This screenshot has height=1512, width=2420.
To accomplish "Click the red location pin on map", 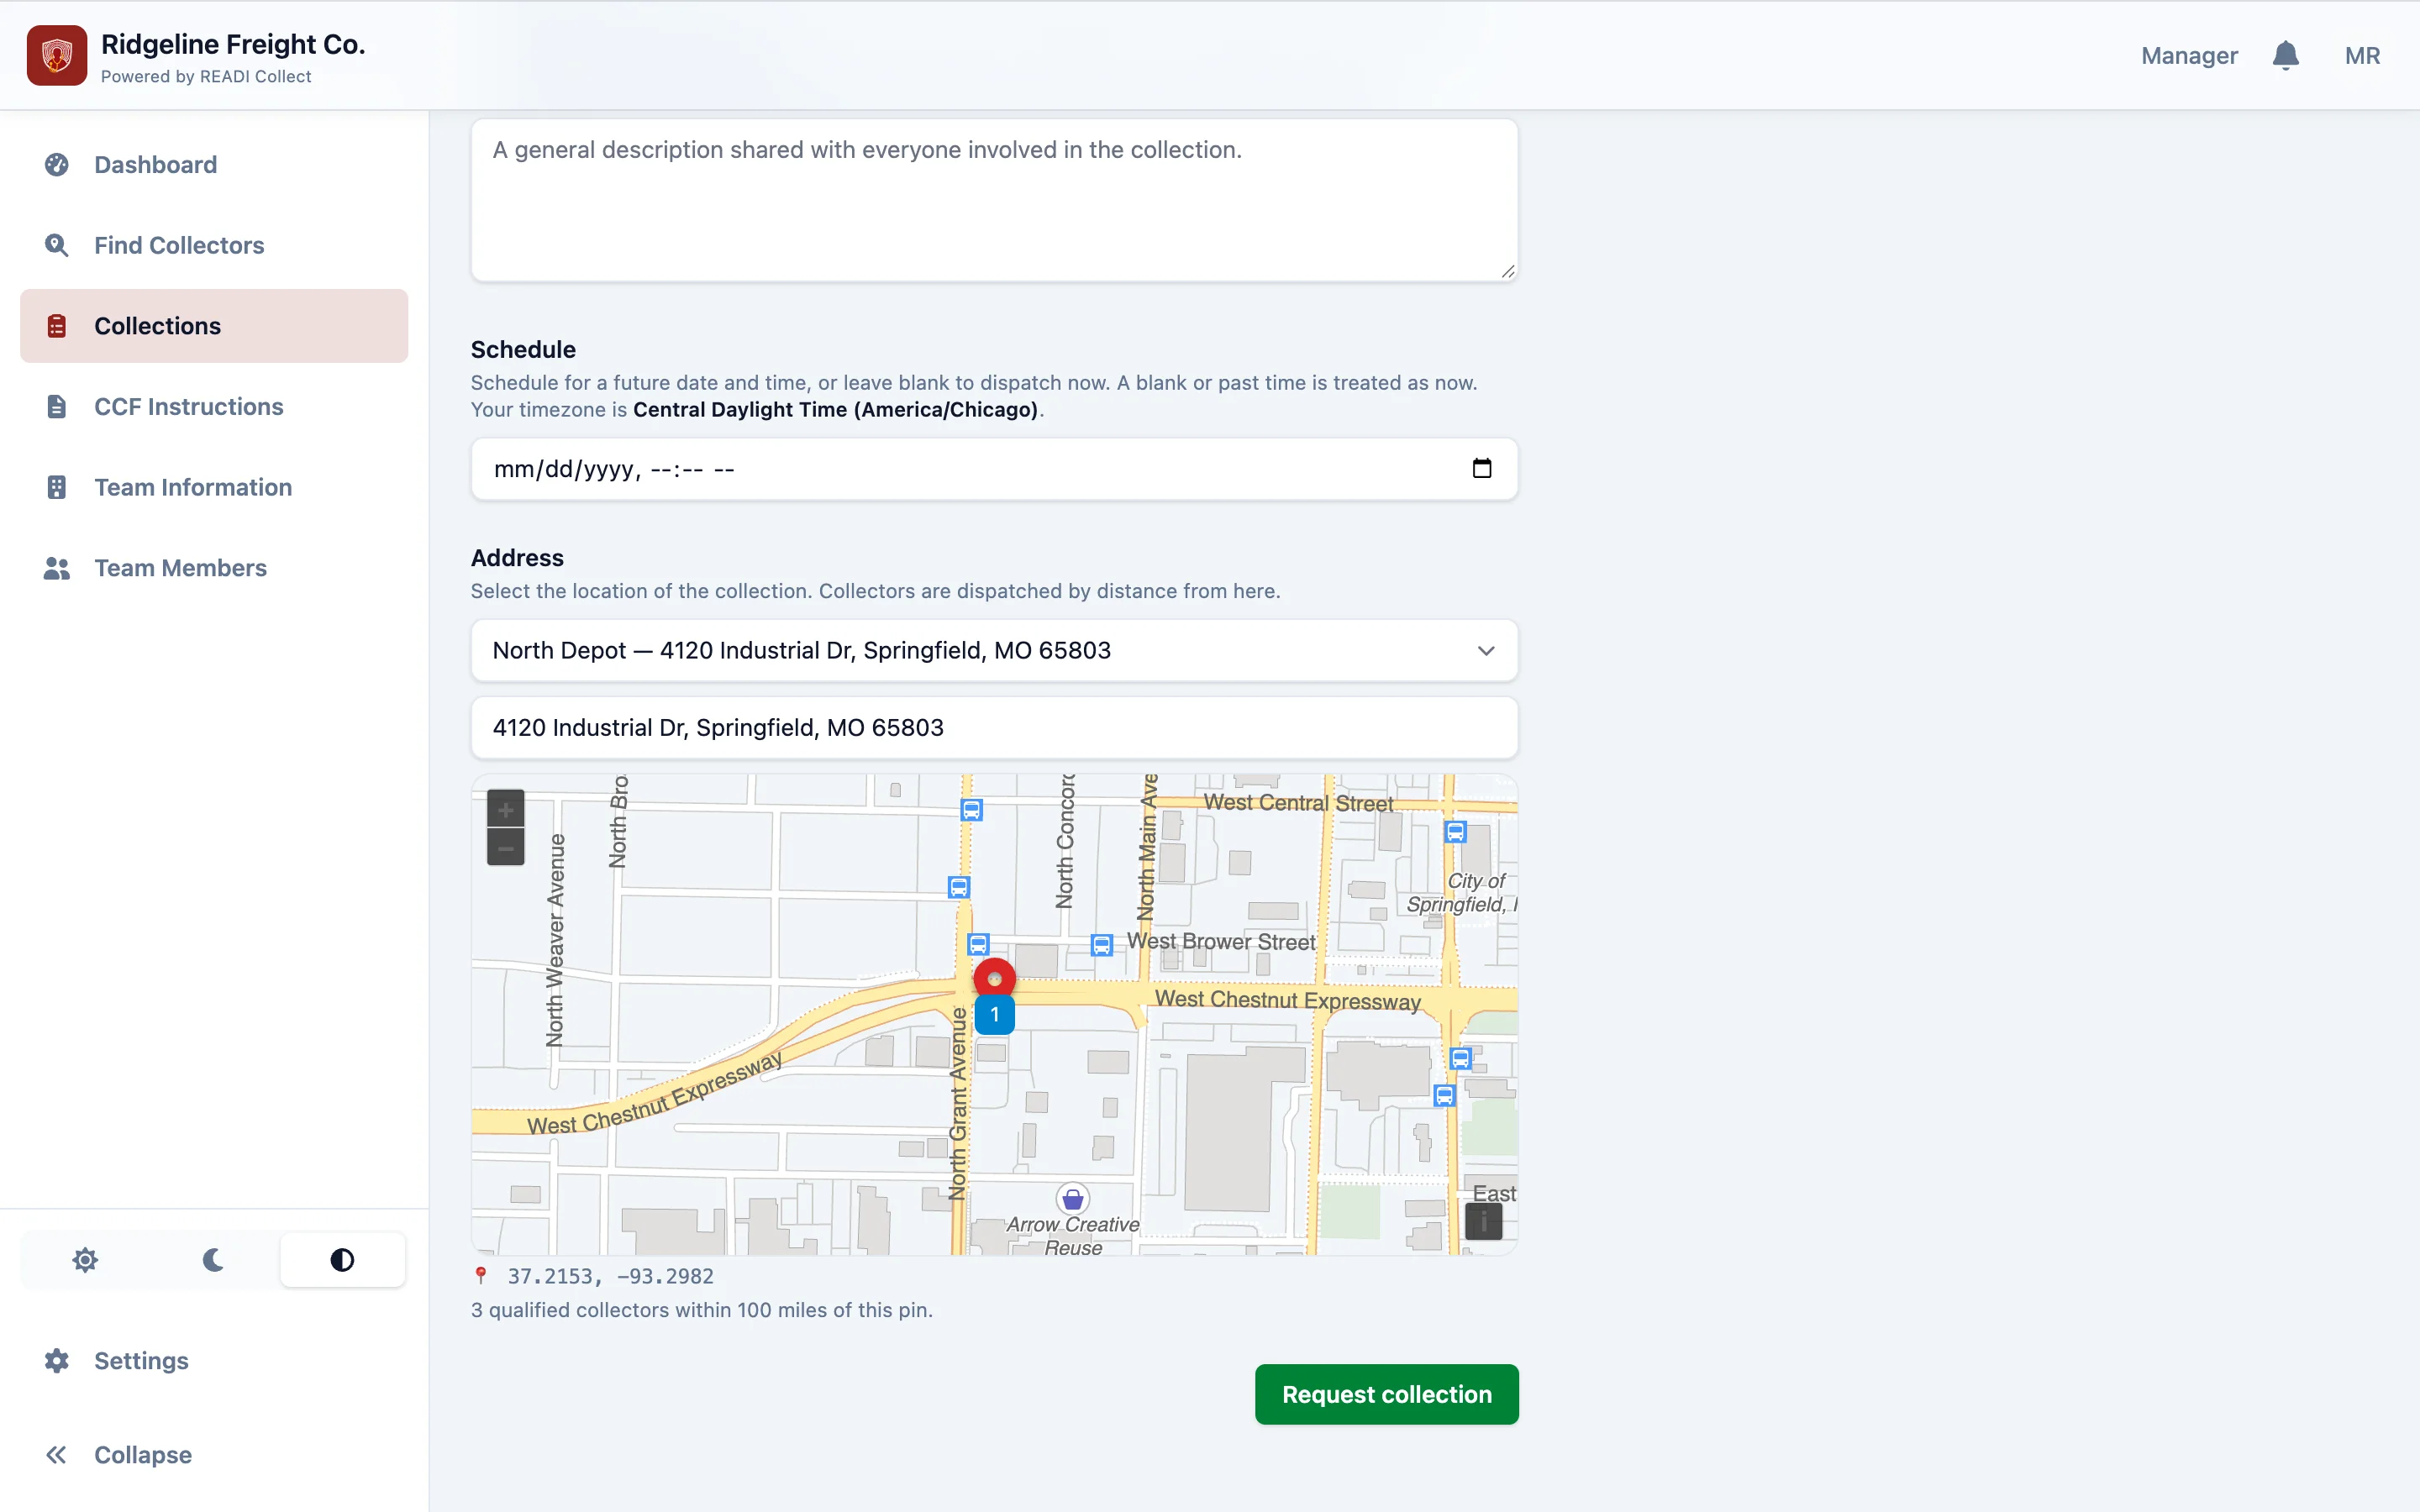I will [x=994, y=978].
